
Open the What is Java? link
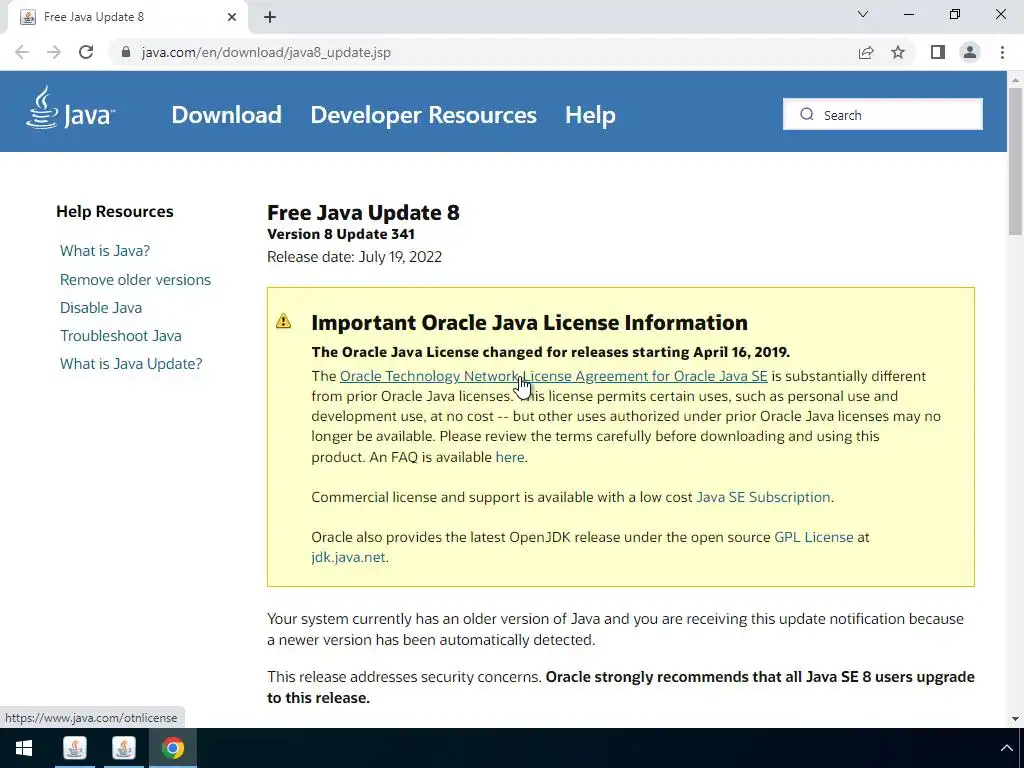[104, 251]
